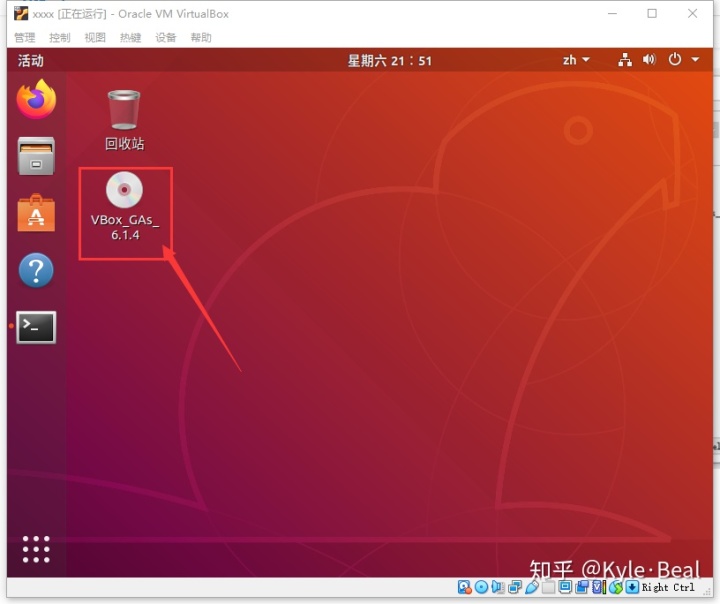Click the VirtualBox title bar app icon
This screenshot has height=604, width=720.
[x=21, y=14]
